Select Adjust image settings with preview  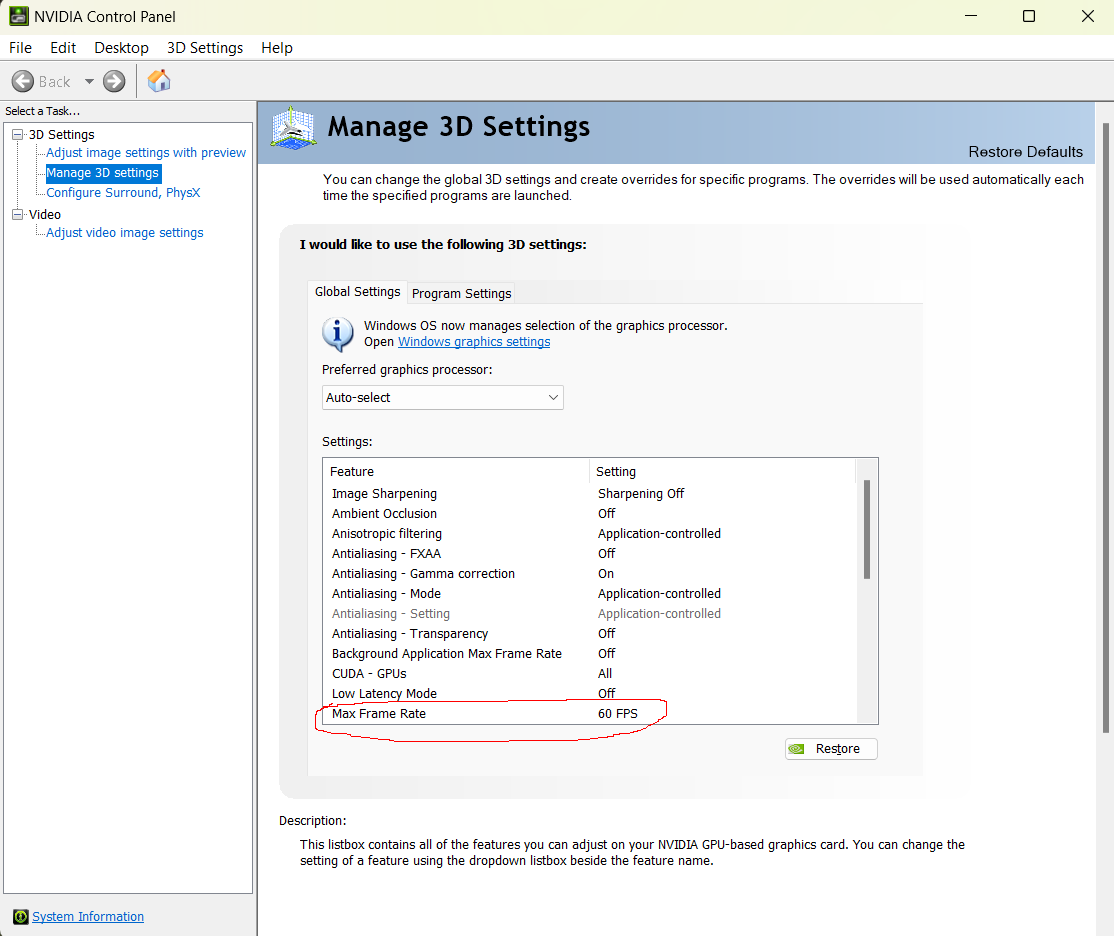click(146, 153)
